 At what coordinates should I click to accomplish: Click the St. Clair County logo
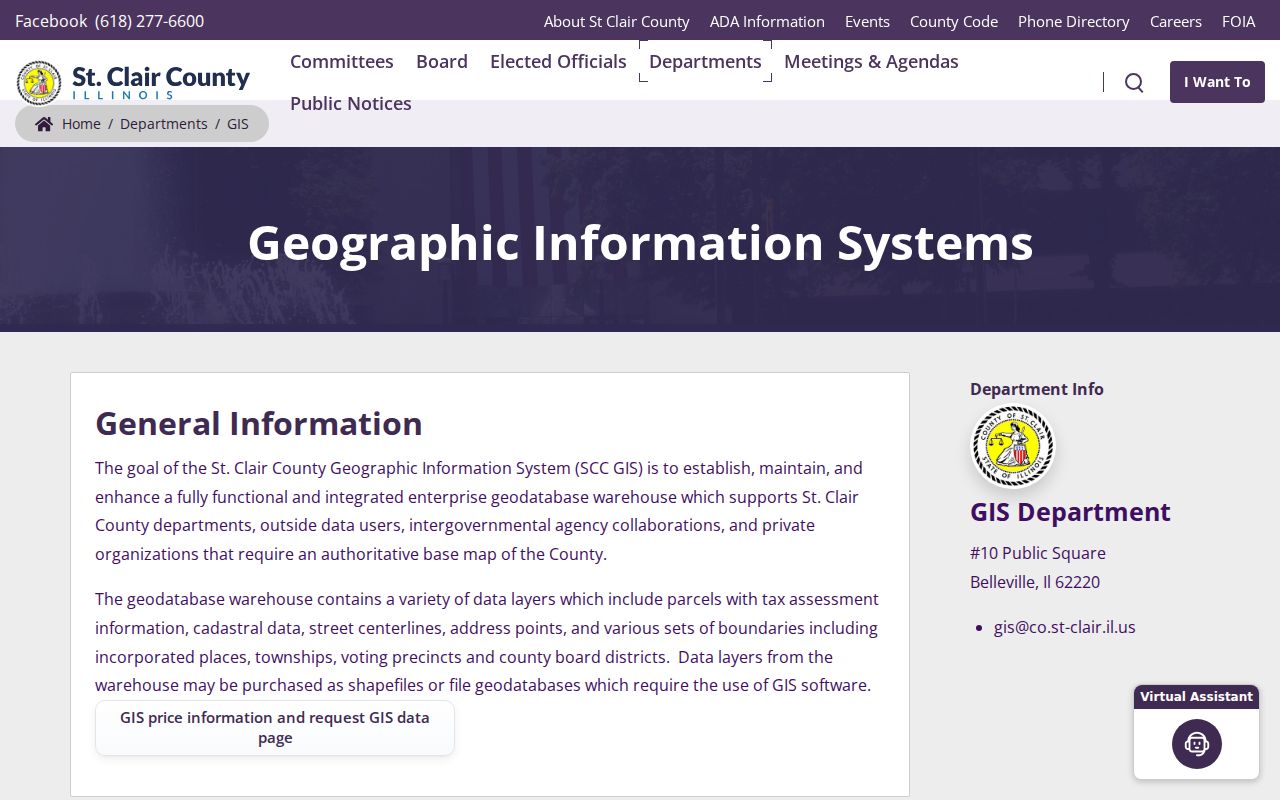tap(134, 82)
